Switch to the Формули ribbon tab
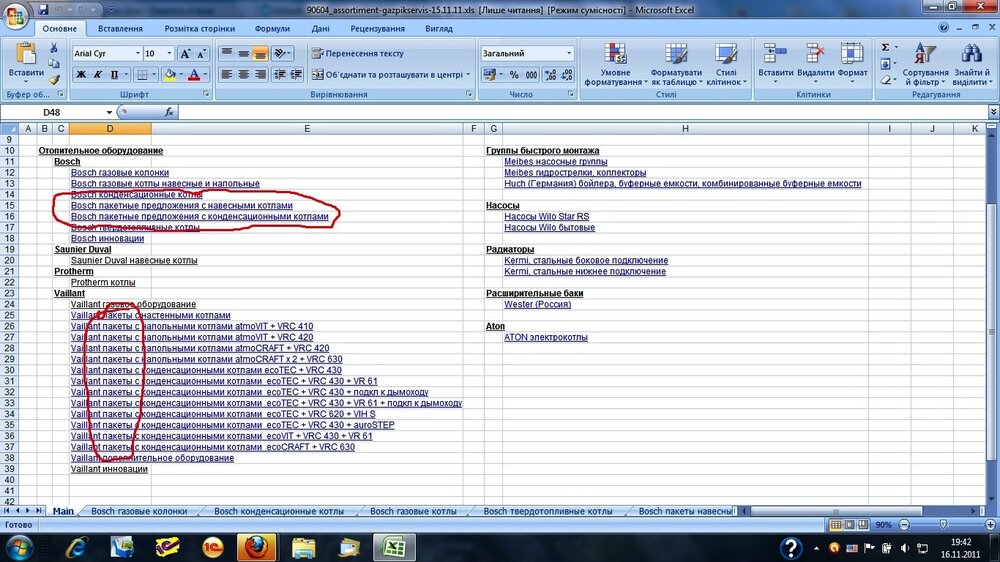This screenshot has width=1000, height=562. click(272, 29)
